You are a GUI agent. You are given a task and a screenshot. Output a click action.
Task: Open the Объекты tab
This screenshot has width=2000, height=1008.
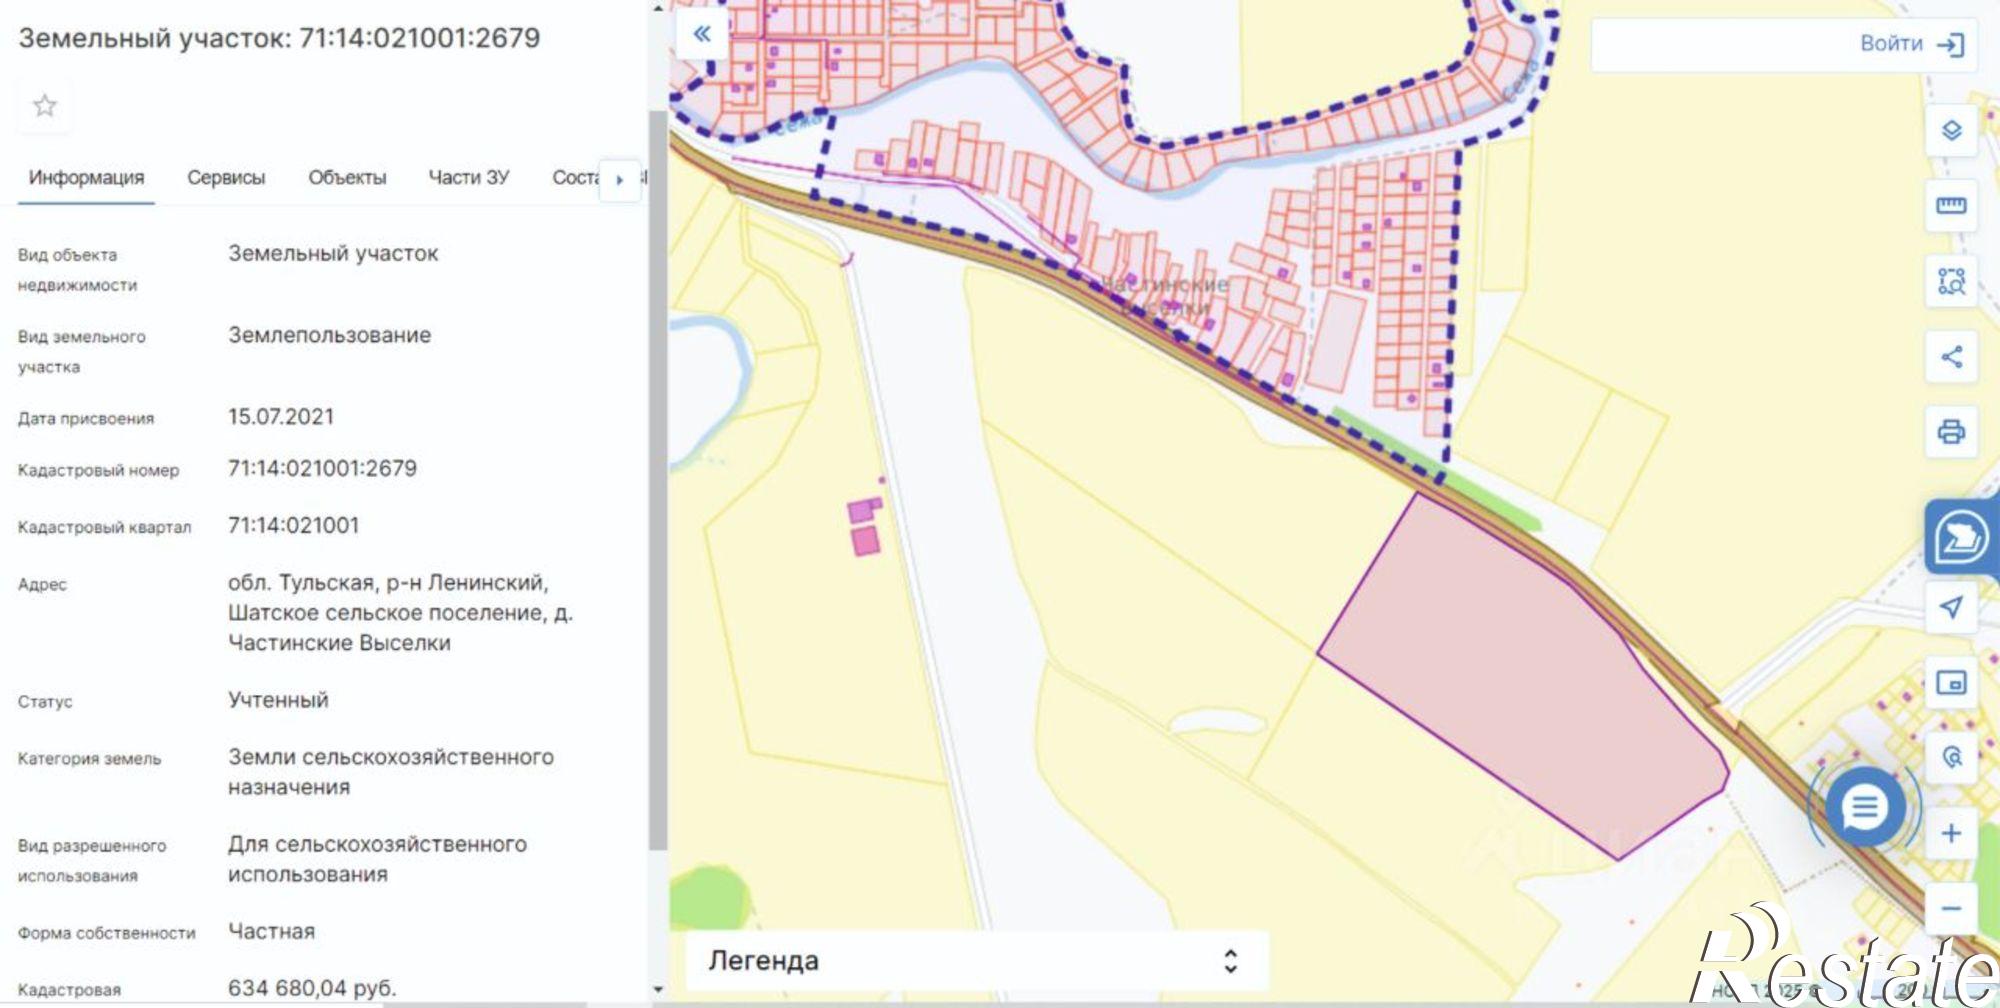pyautogui.click(x=347, y=177)
